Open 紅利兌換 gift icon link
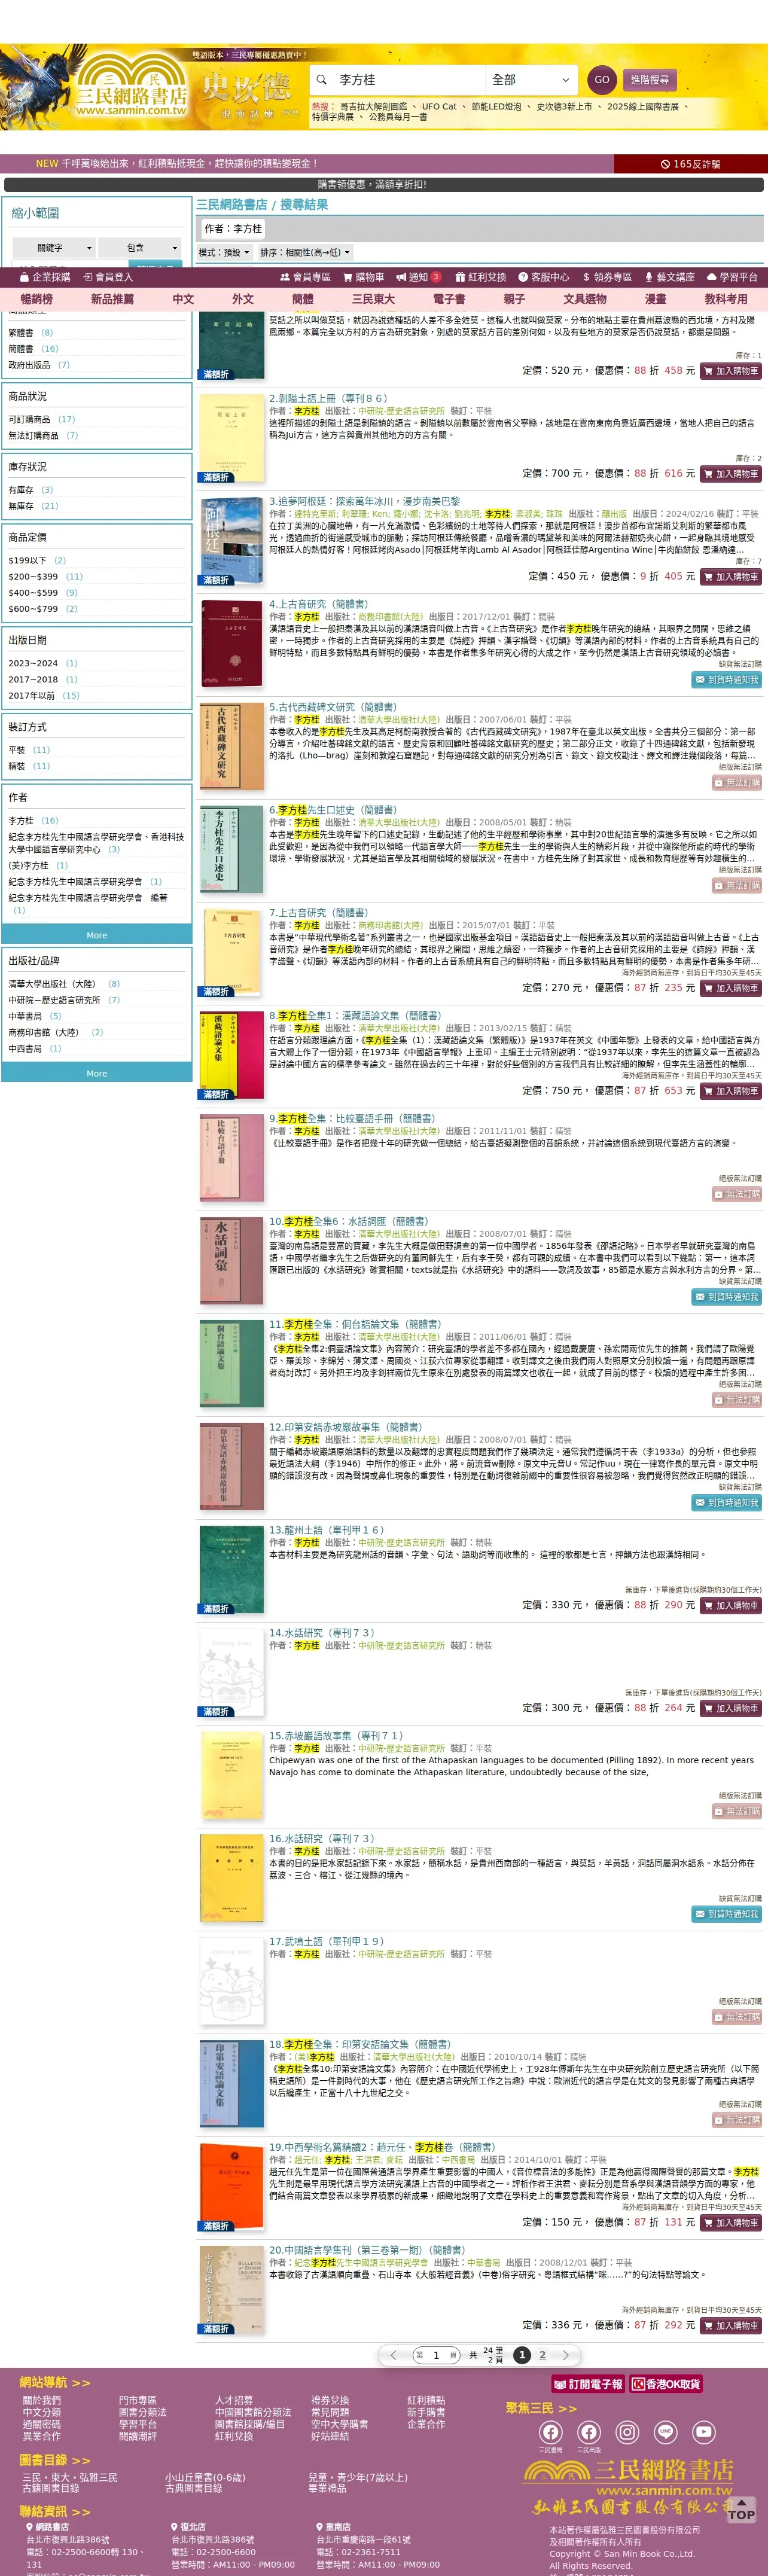768x2576 pixels. (x=481, y=277)
